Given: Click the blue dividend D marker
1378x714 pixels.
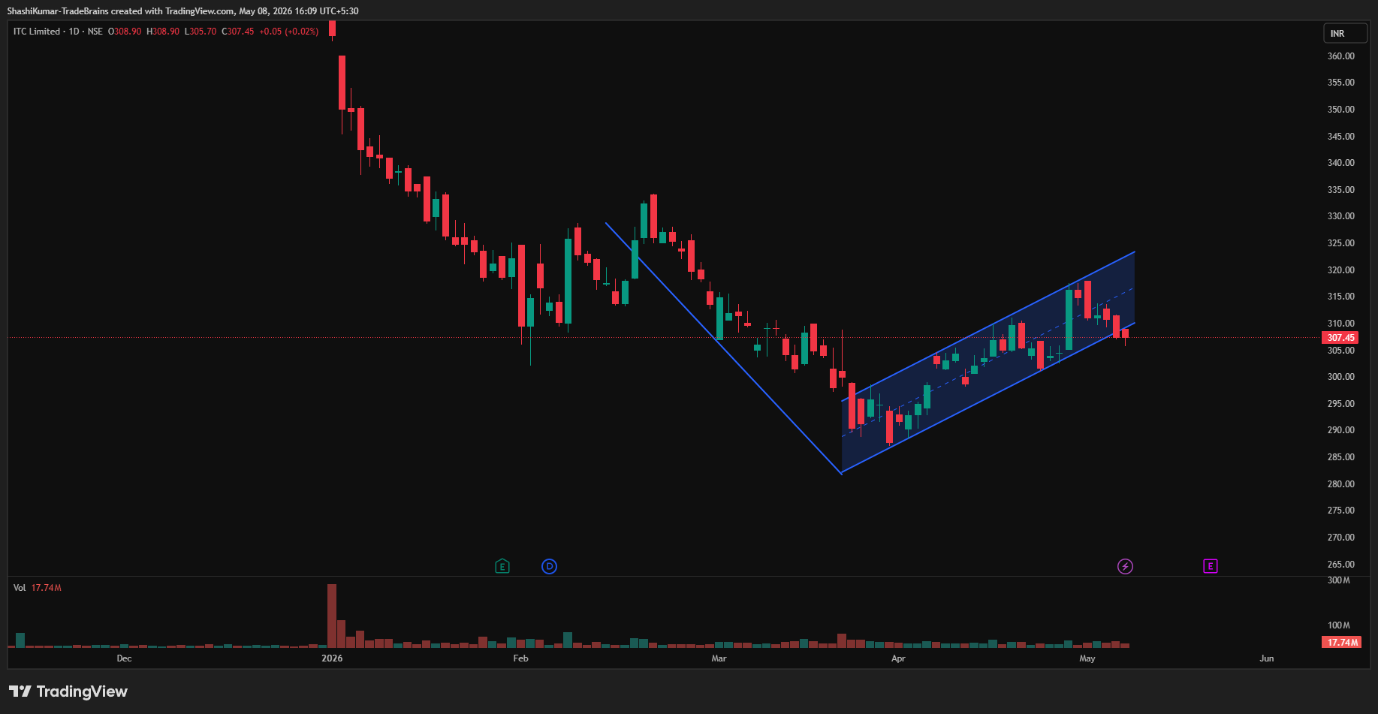Looking at the screenshot, I should (x=549, y=567).
